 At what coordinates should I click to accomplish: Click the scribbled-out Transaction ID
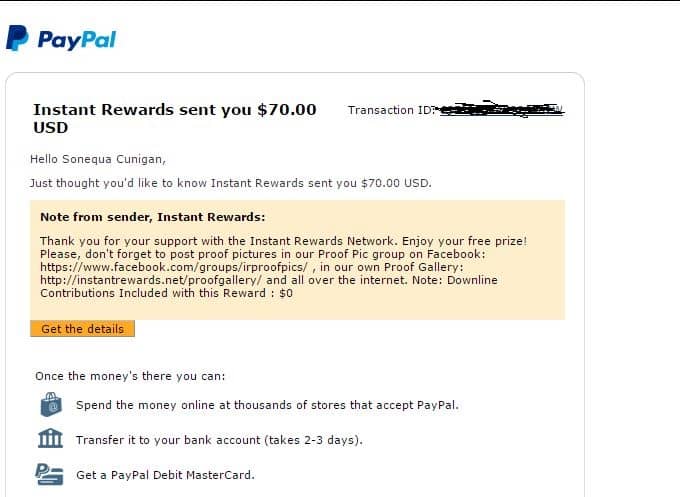pos(500,109)
